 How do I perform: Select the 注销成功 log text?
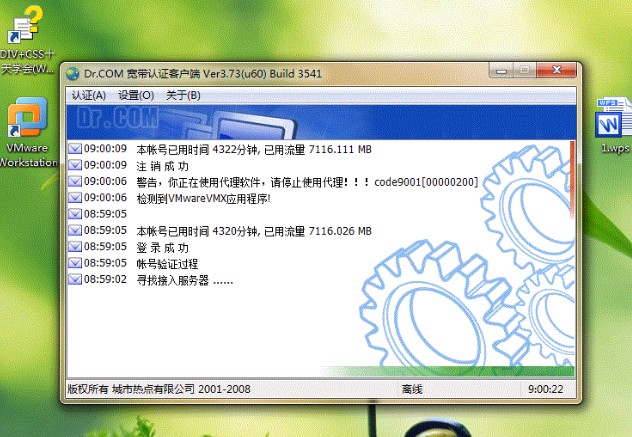162,166
